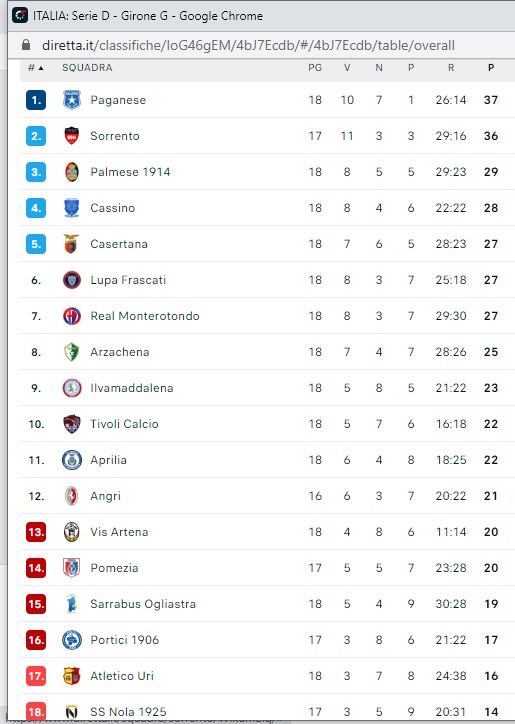The height and width of the screenshot is (724, 515).
Task: Open the Sorrento team logo
Action: pos(72,136)
